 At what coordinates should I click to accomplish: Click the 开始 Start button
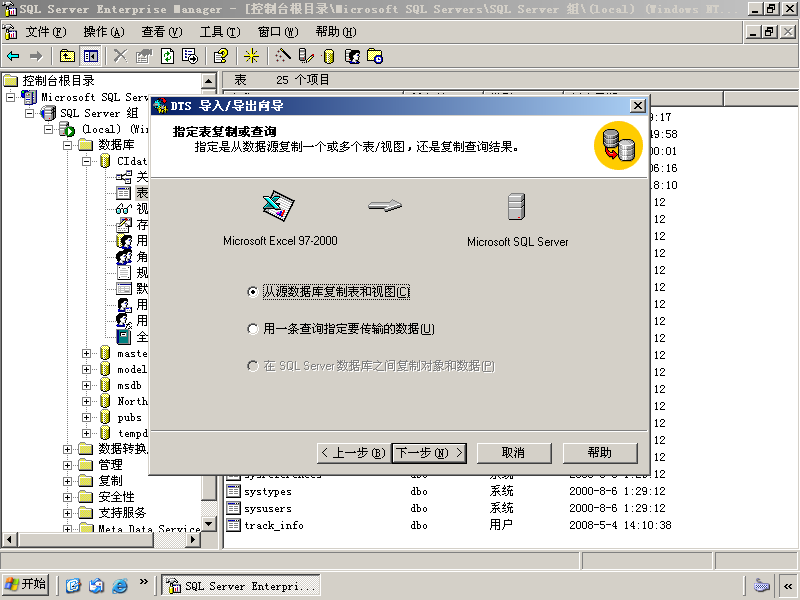(26, 584)
